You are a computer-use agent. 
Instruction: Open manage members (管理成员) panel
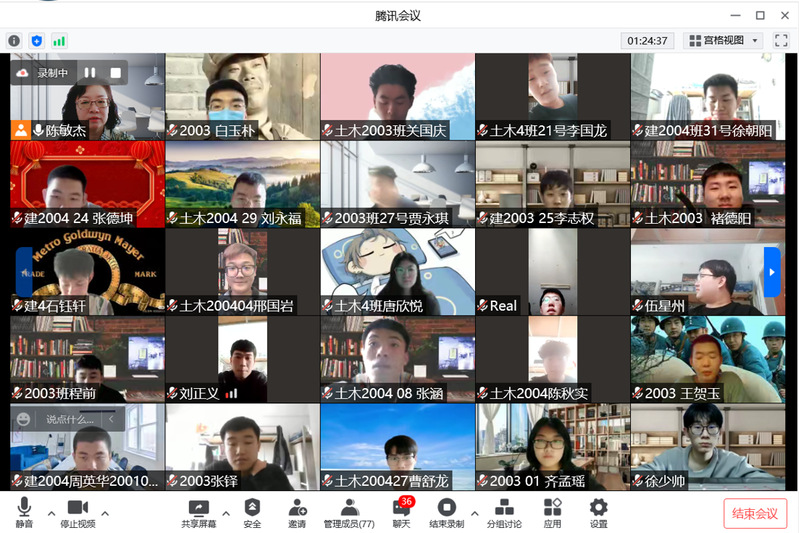coord(348,508)
